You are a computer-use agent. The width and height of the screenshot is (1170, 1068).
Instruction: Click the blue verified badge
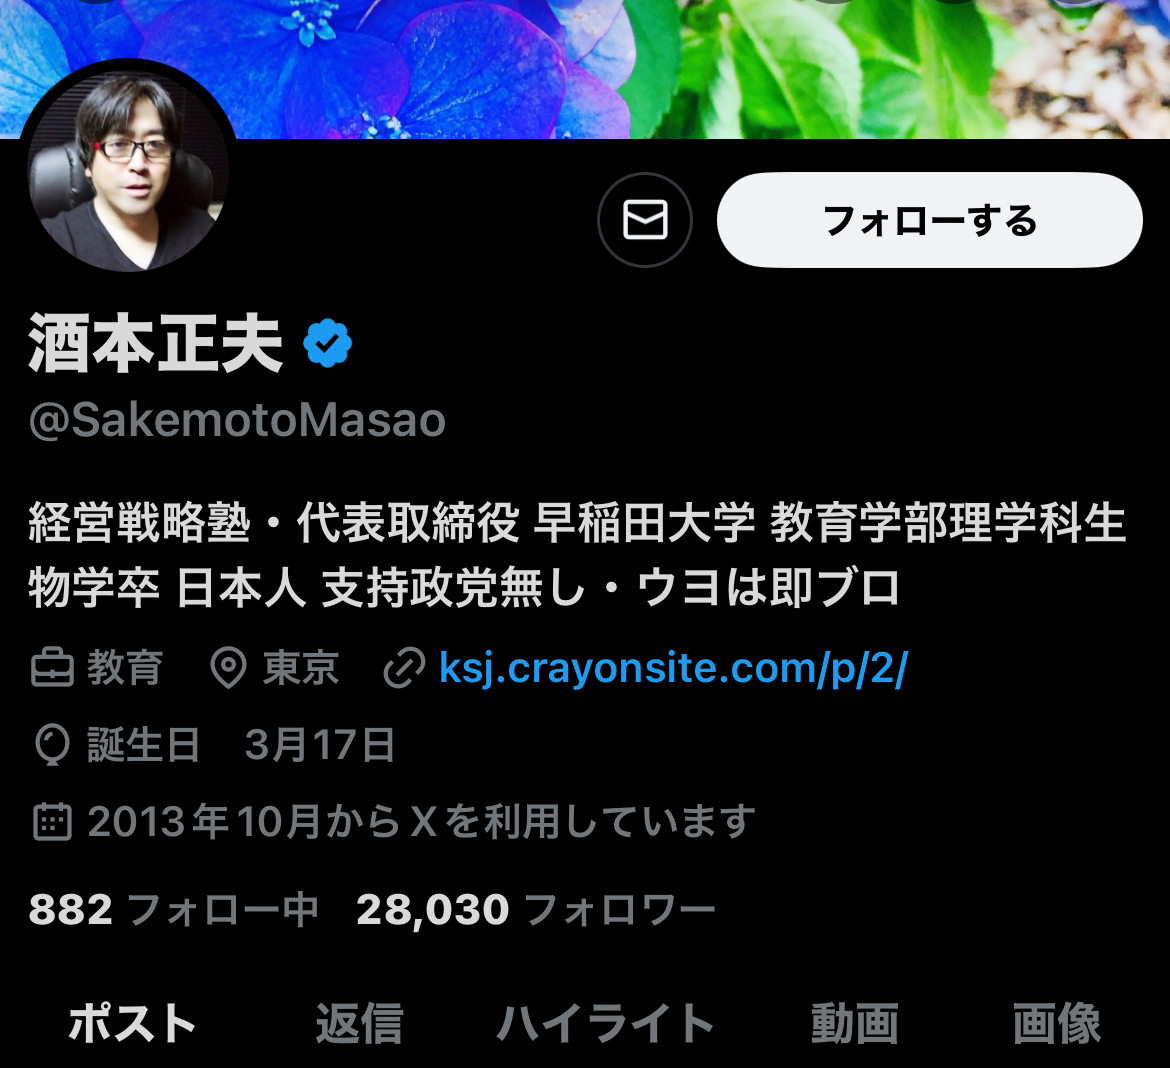328,343
